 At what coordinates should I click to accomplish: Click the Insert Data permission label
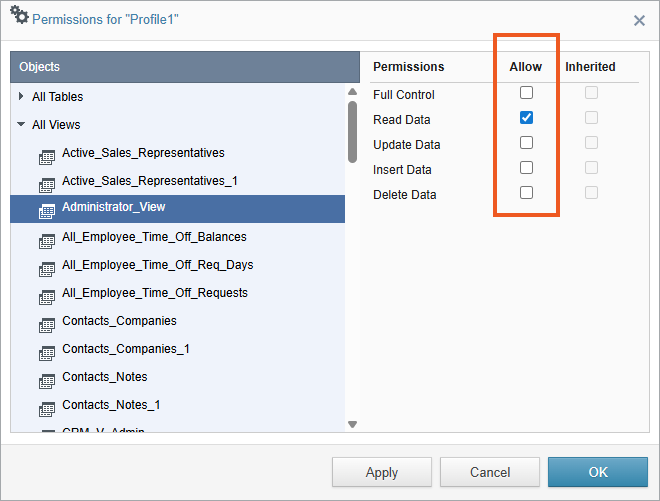point(402,170)
